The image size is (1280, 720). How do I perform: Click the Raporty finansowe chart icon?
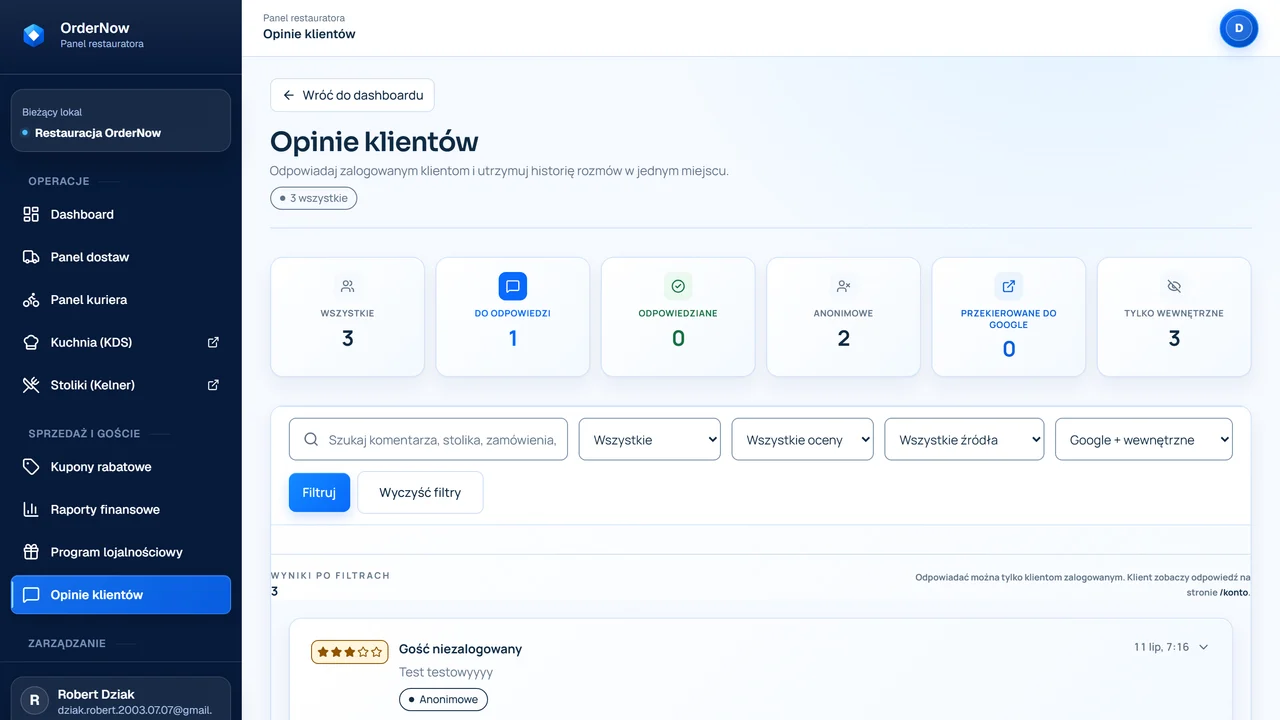[x=31, y=510]
